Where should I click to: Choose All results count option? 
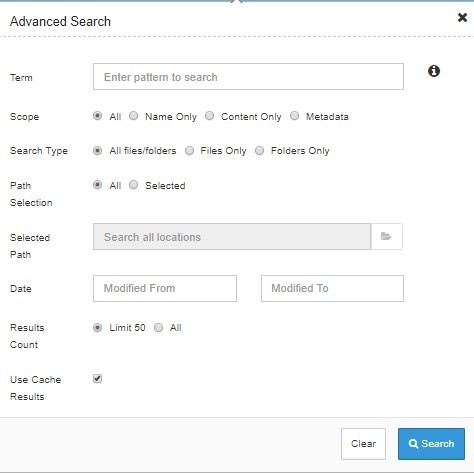coord(158,328)
